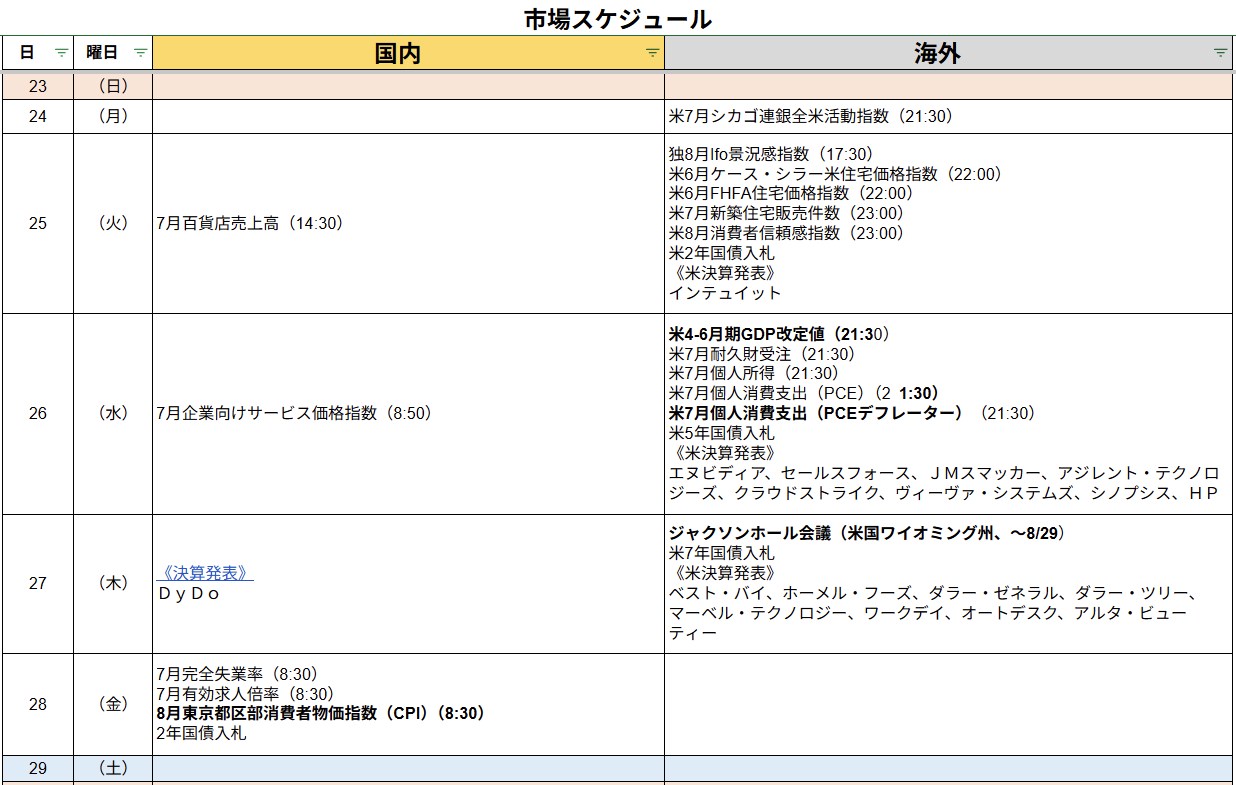Click 米7月個人消費支出（PCEデフレーター） line

852,413
